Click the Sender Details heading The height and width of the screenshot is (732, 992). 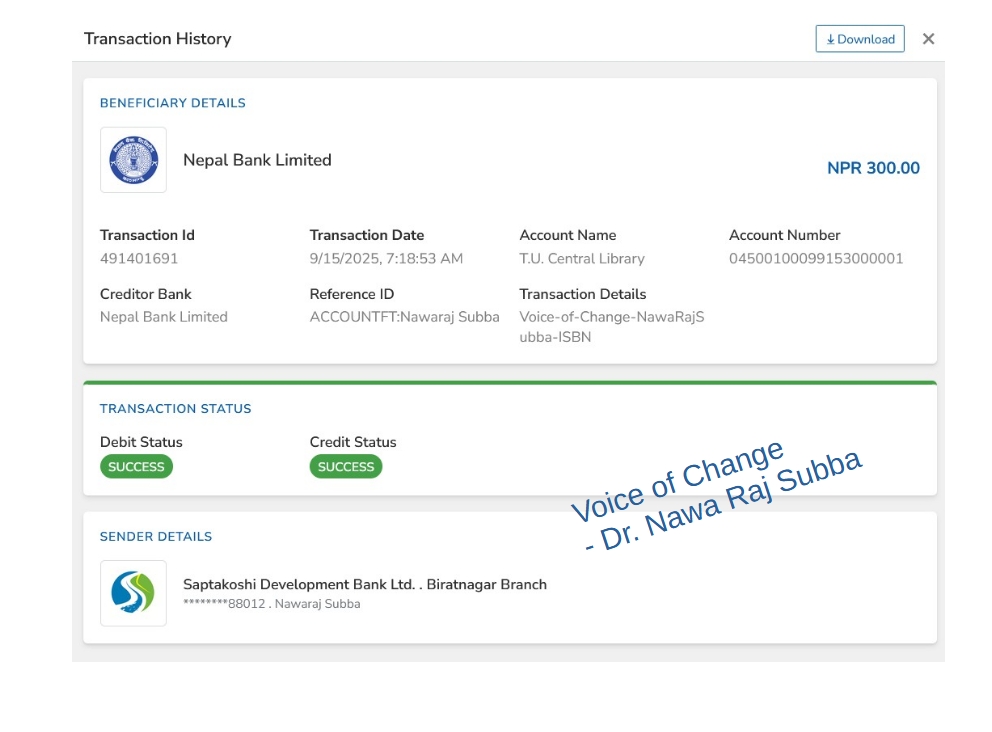156,537
